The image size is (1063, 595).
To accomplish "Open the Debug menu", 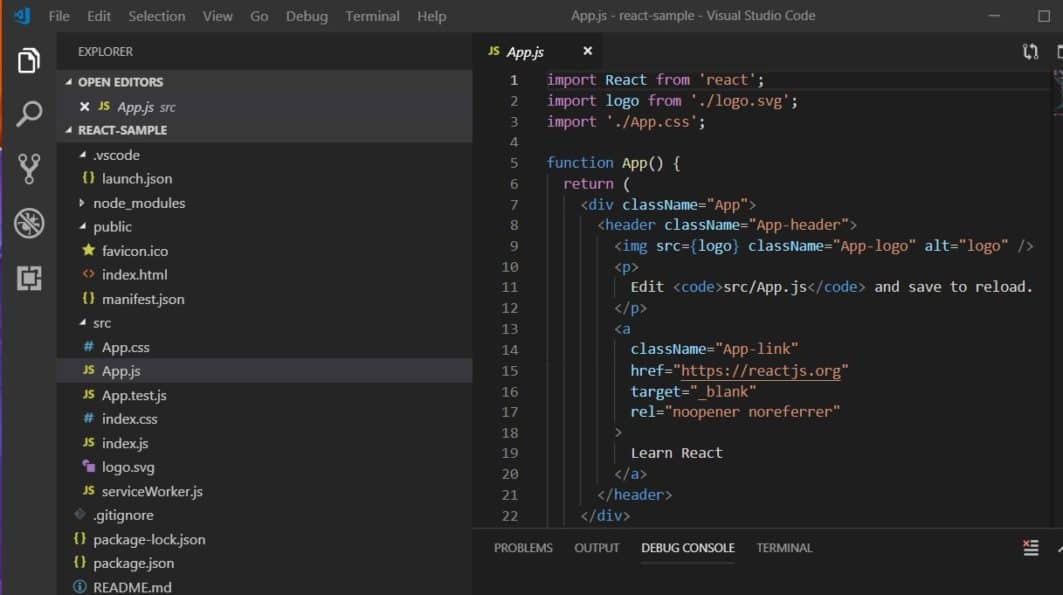I will pyautogui.click(x=306, y=15).
